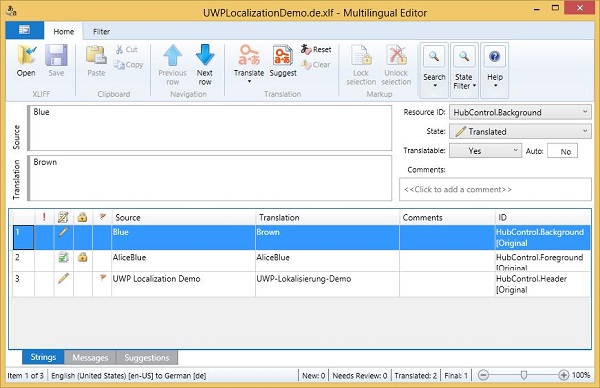Open the Translatable Yes dropdown
This screenshot has width=600, height=388.
click(486, 151)
